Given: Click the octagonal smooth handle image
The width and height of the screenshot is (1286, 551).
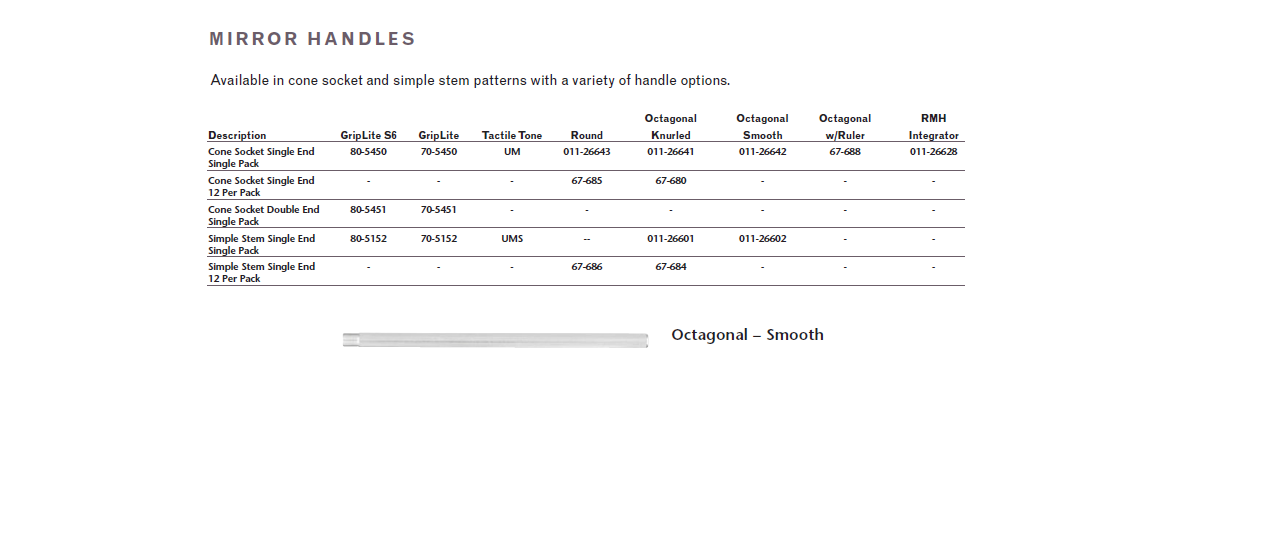Looking at the screenshot, I should (x=495, y=340).
